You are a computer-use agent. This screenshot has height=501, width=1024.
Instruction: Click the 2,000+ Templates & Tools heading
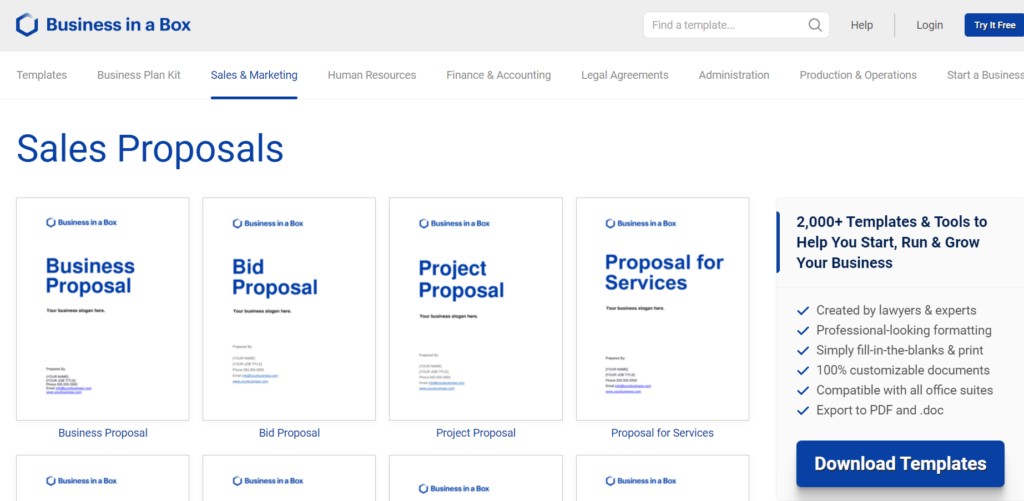click(x=892, y=242)
